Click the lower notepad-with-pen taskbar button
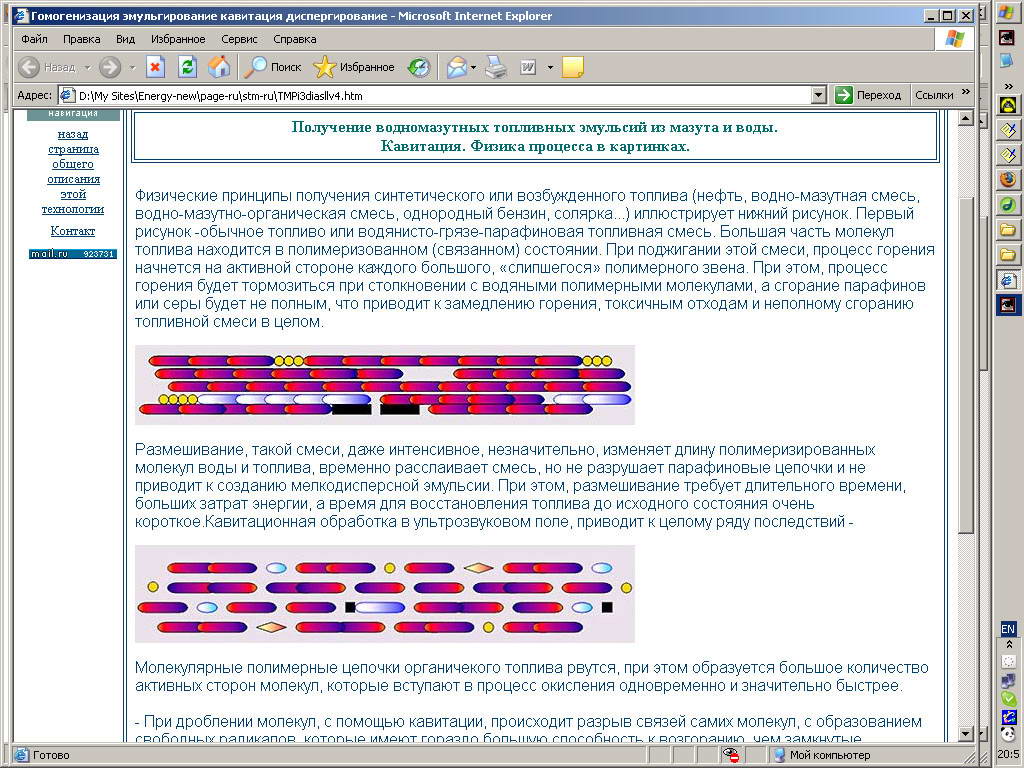This screenshot has width=1024, height=768. [x=1008, y=155]
